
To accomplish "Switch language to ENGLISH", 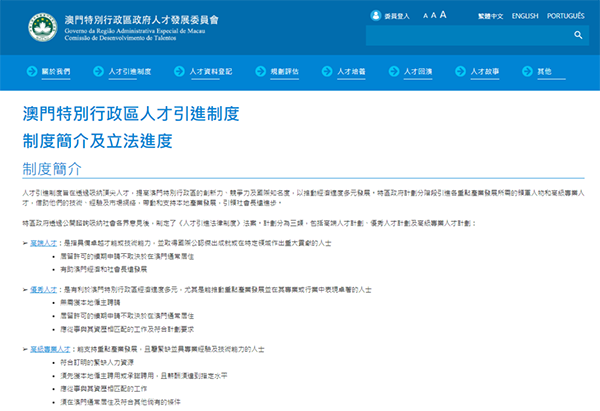I will (x=525, y=16).
